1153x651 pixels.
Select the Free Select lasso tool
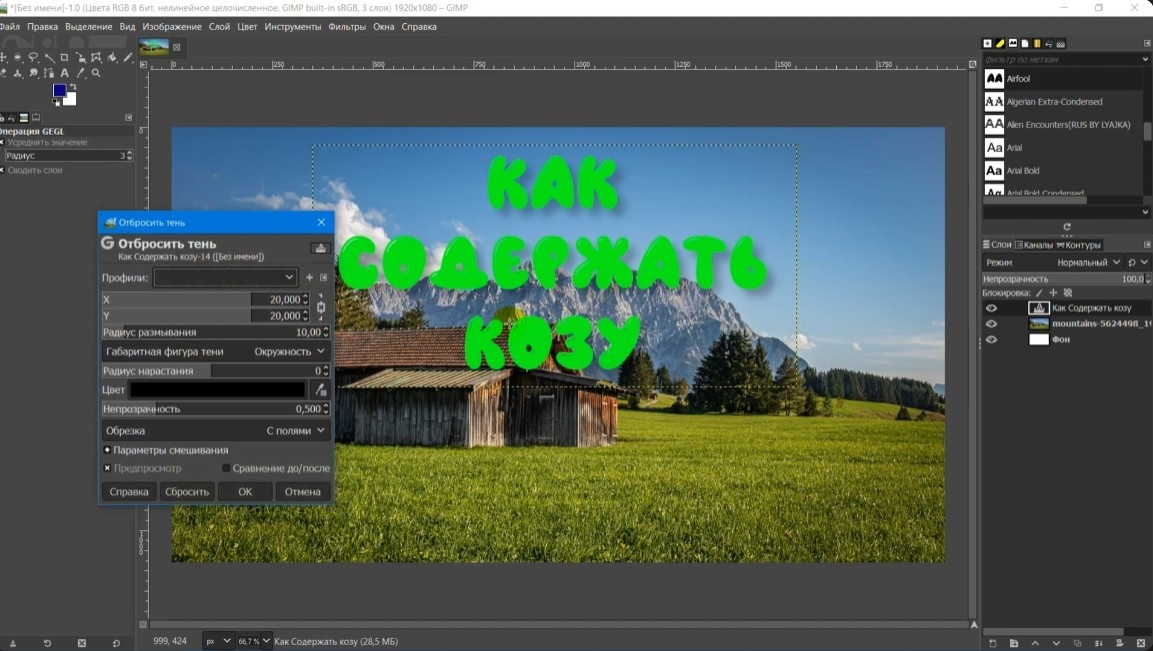(33, 57)
